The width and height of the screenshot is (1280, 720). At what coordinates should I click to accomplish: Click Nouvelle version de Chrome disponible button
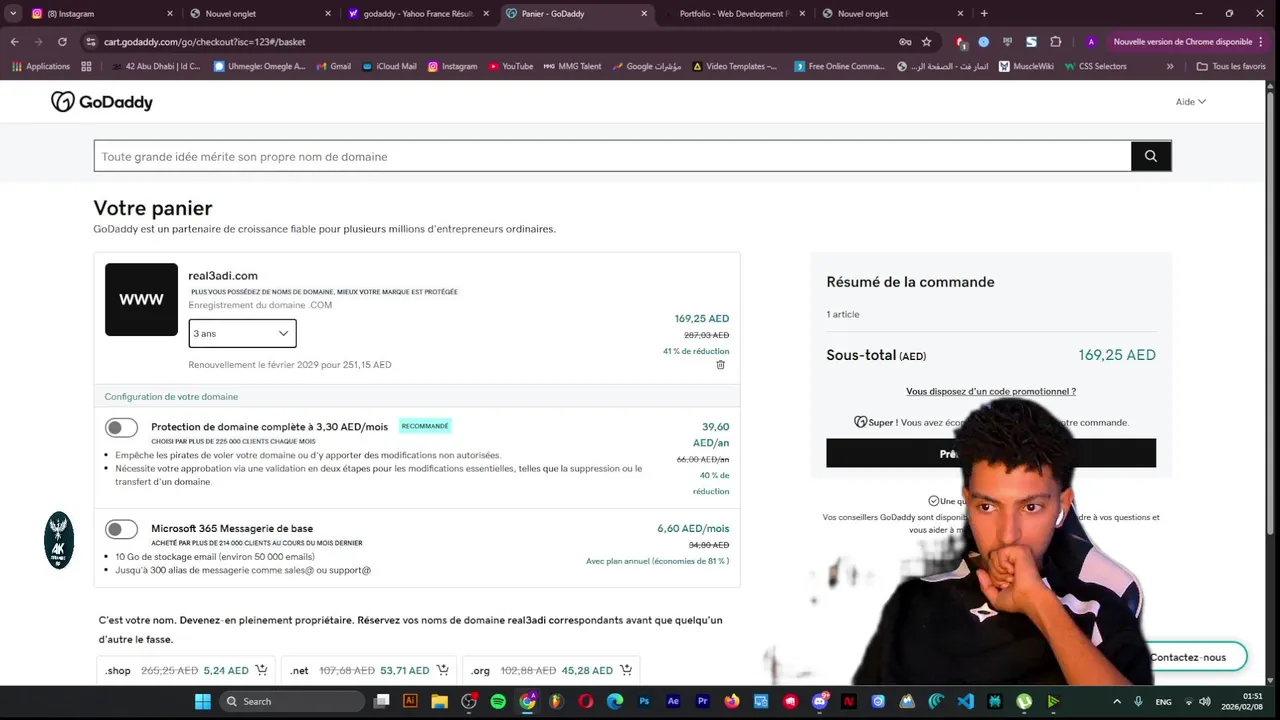1182,42
